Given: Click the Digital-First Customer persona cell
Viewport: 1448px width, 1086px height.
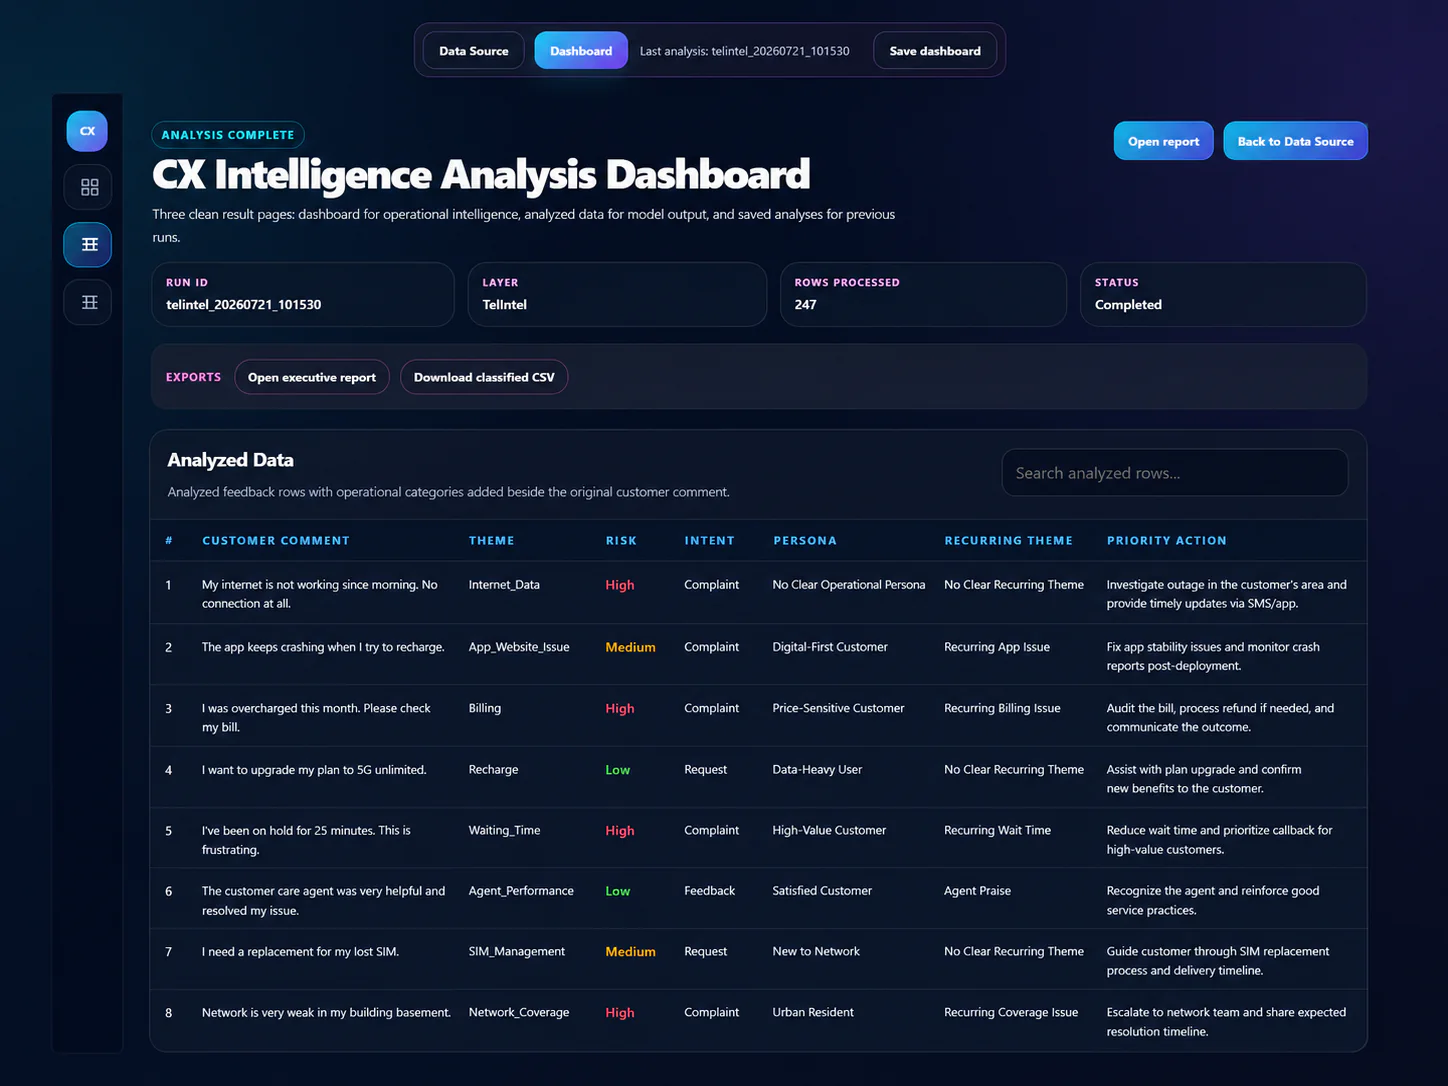Looking at the screenshot, I should pos(830,647).
